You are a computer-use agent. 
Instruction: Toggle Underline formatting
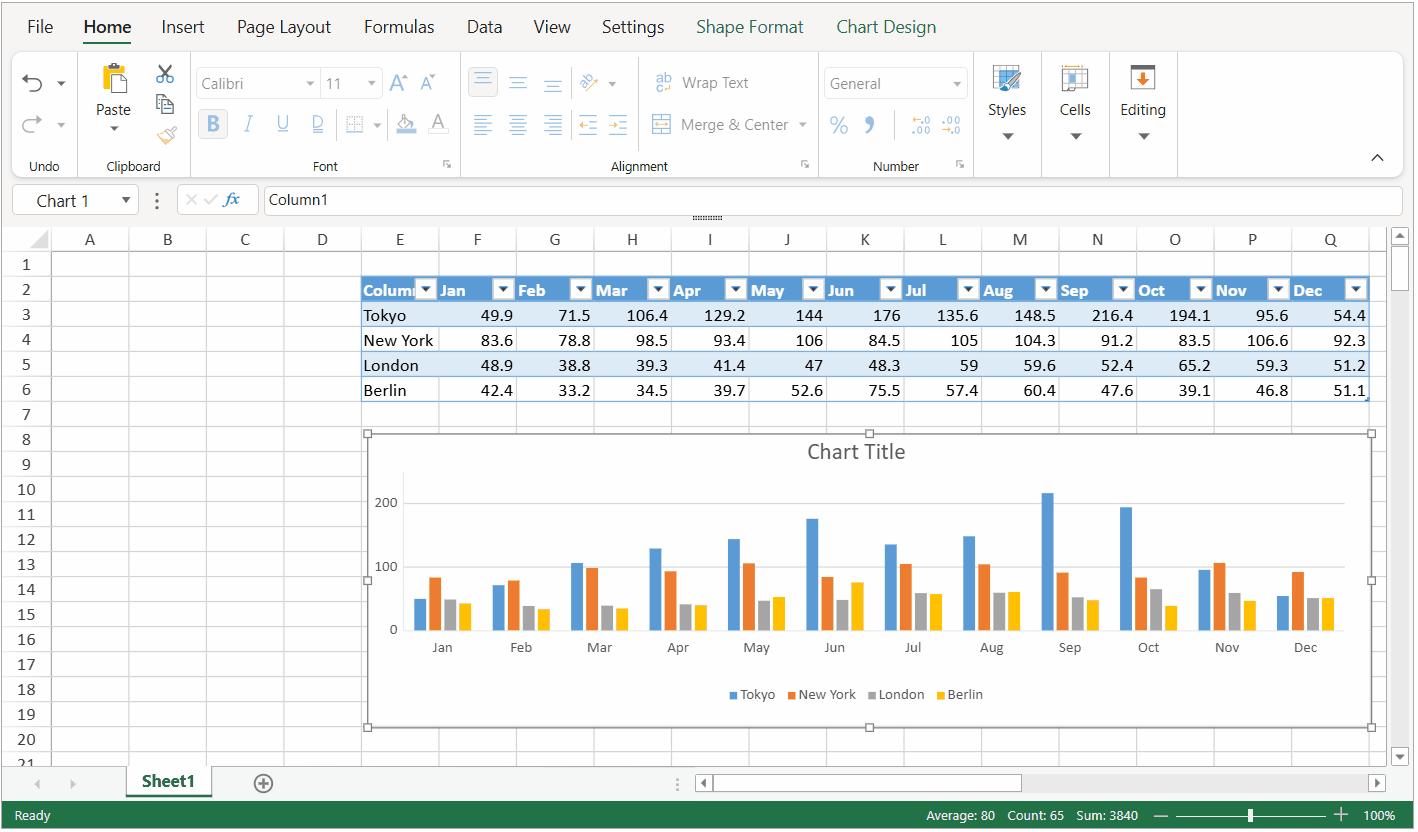click(x=283, y=124)
